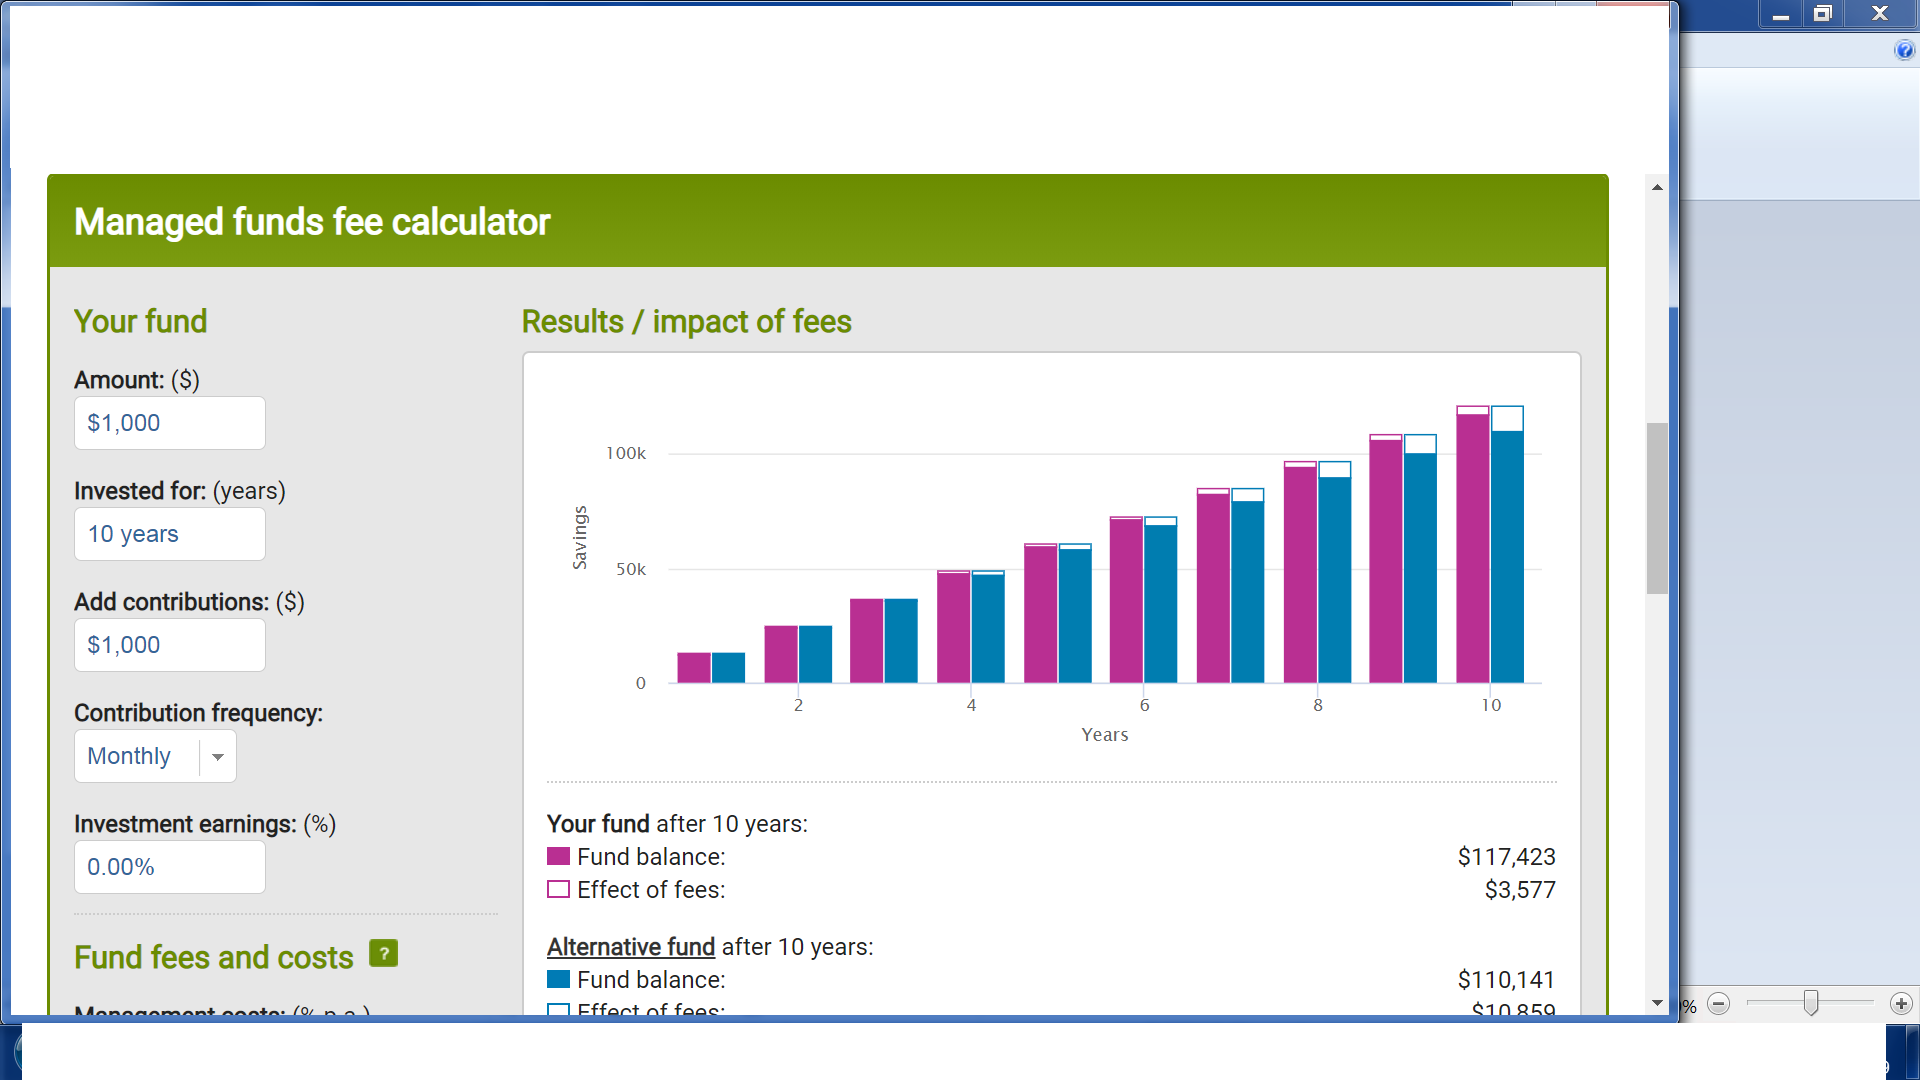The image size is (1920, 1080).
Task: Click the scrollbar up arrow
Action: [x=1657, y=187]
